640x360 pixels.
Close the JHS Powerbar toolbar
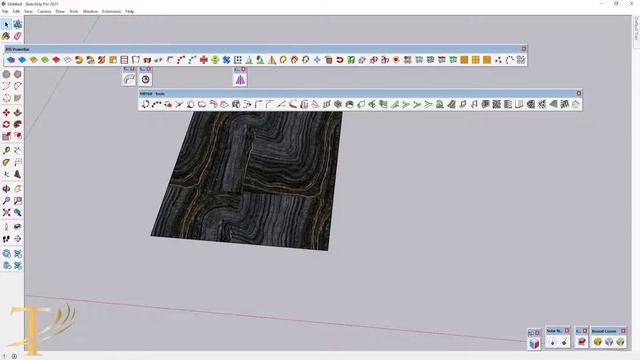(524, 49)
